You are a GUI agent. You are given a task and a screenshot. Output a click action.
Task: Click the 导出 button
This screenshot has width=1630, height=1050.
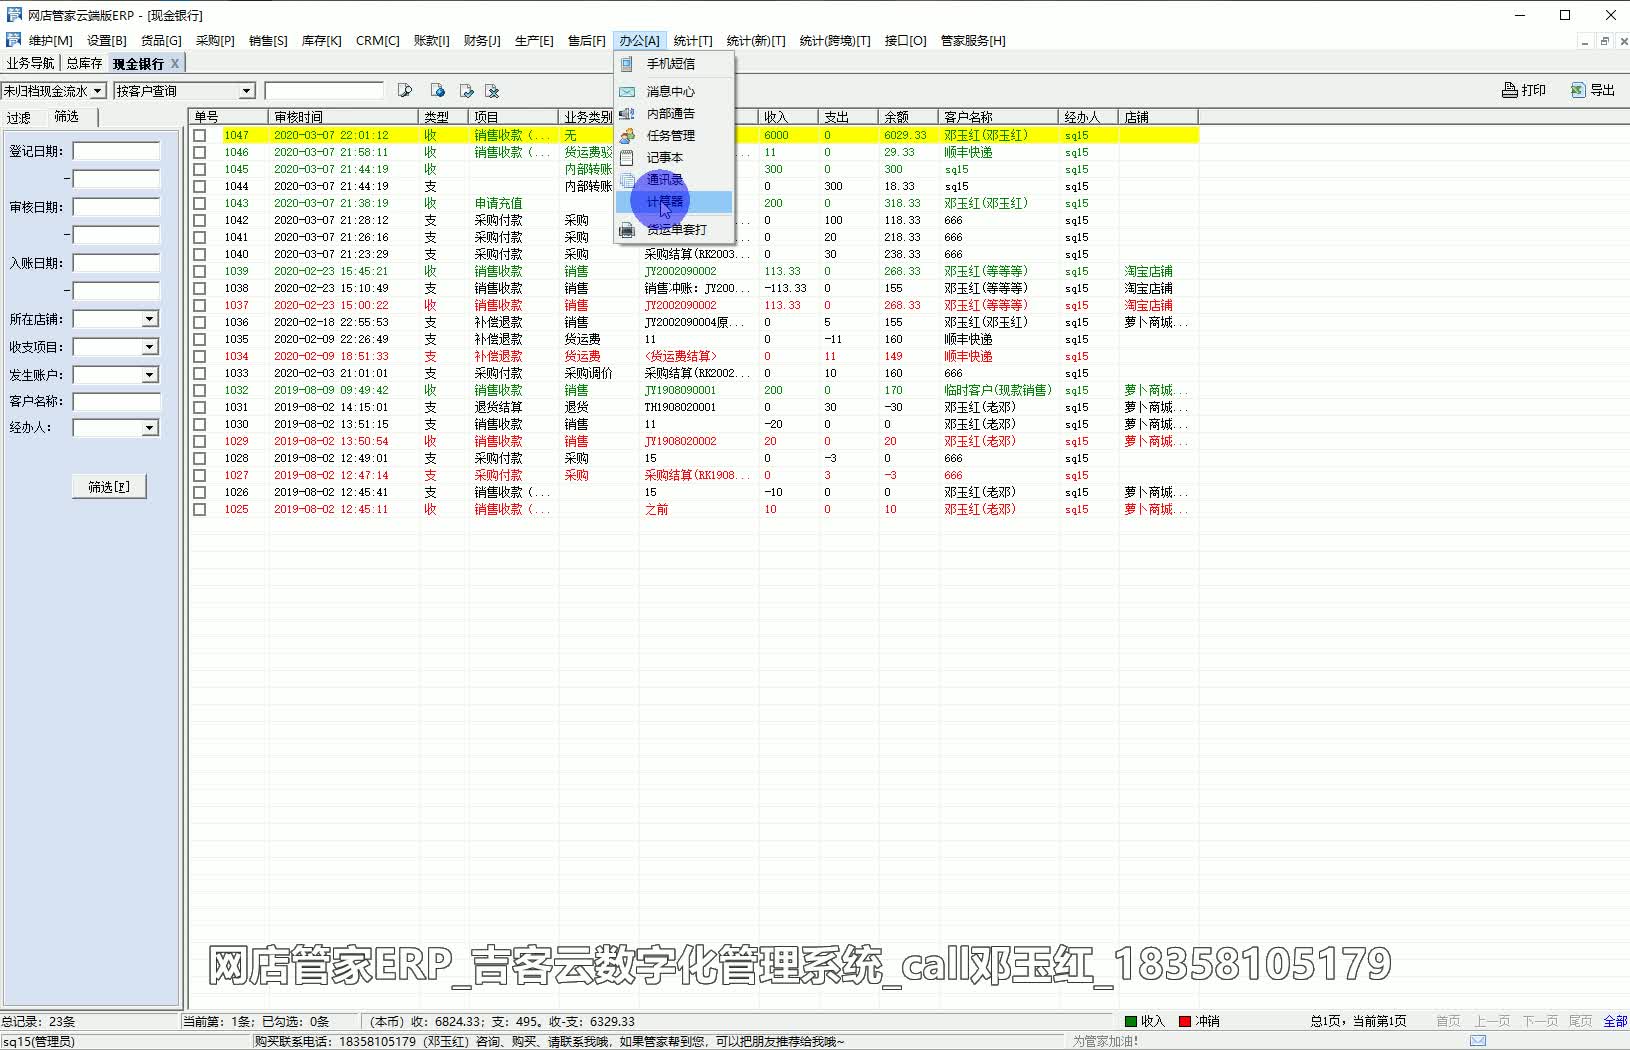click(1593, 90)
